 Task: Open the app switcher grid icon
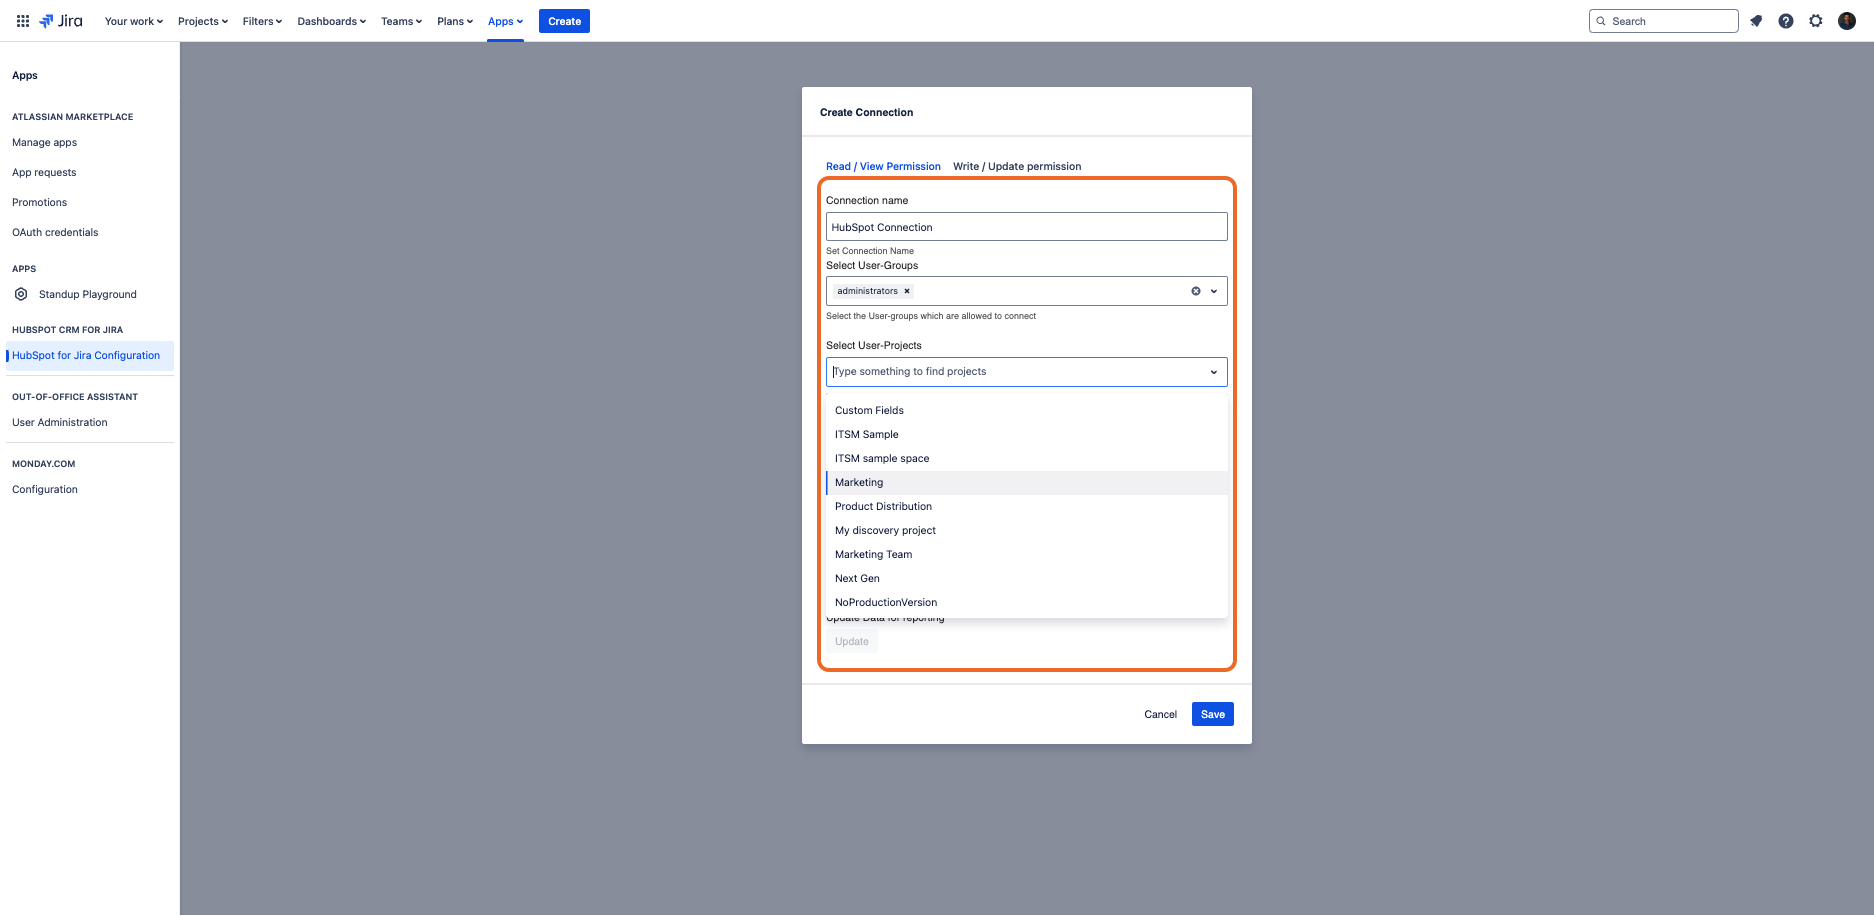[23, 21]
